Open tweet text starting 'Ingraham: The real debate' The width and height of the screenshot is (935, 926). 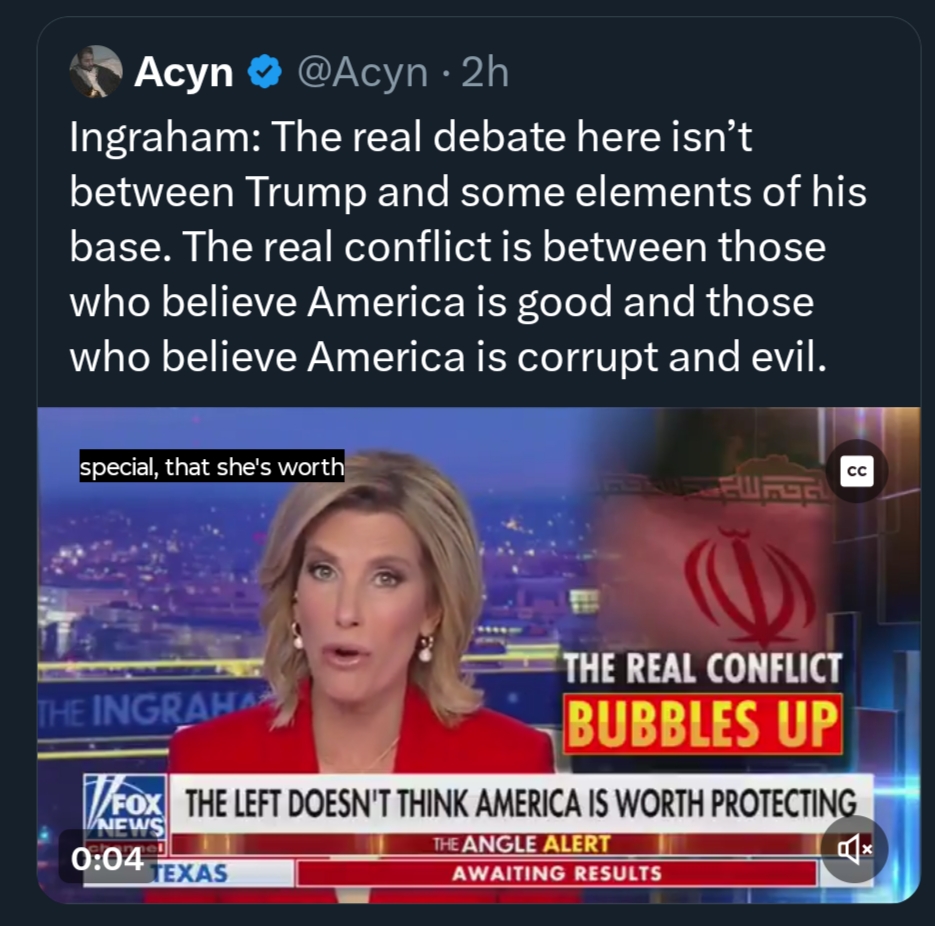pos(468,246)
